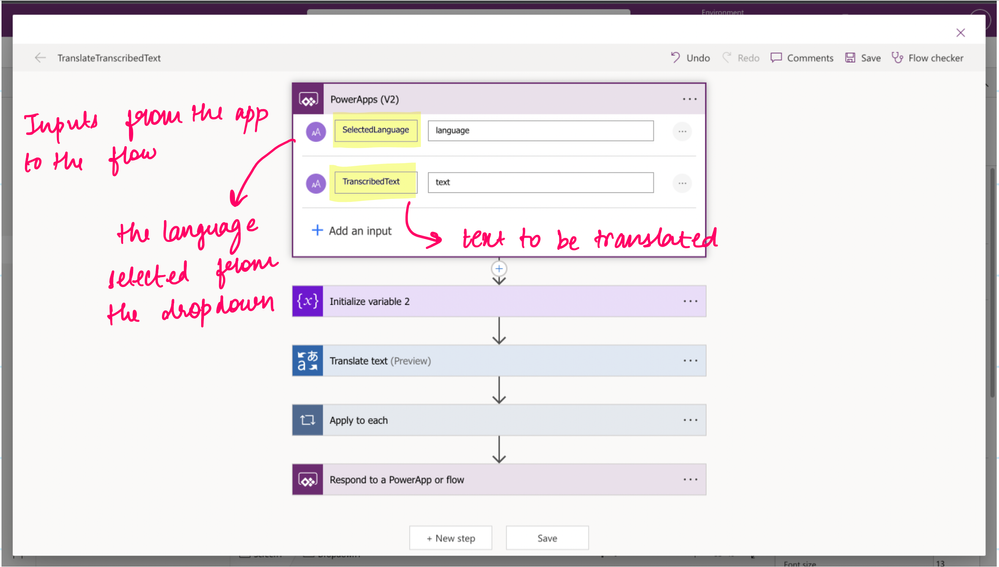Image resolution: width=999 pixels, height=567 pixels.
Task: Expand the Apply to each step
Action: pyautogui.click(x=499, y=420)
